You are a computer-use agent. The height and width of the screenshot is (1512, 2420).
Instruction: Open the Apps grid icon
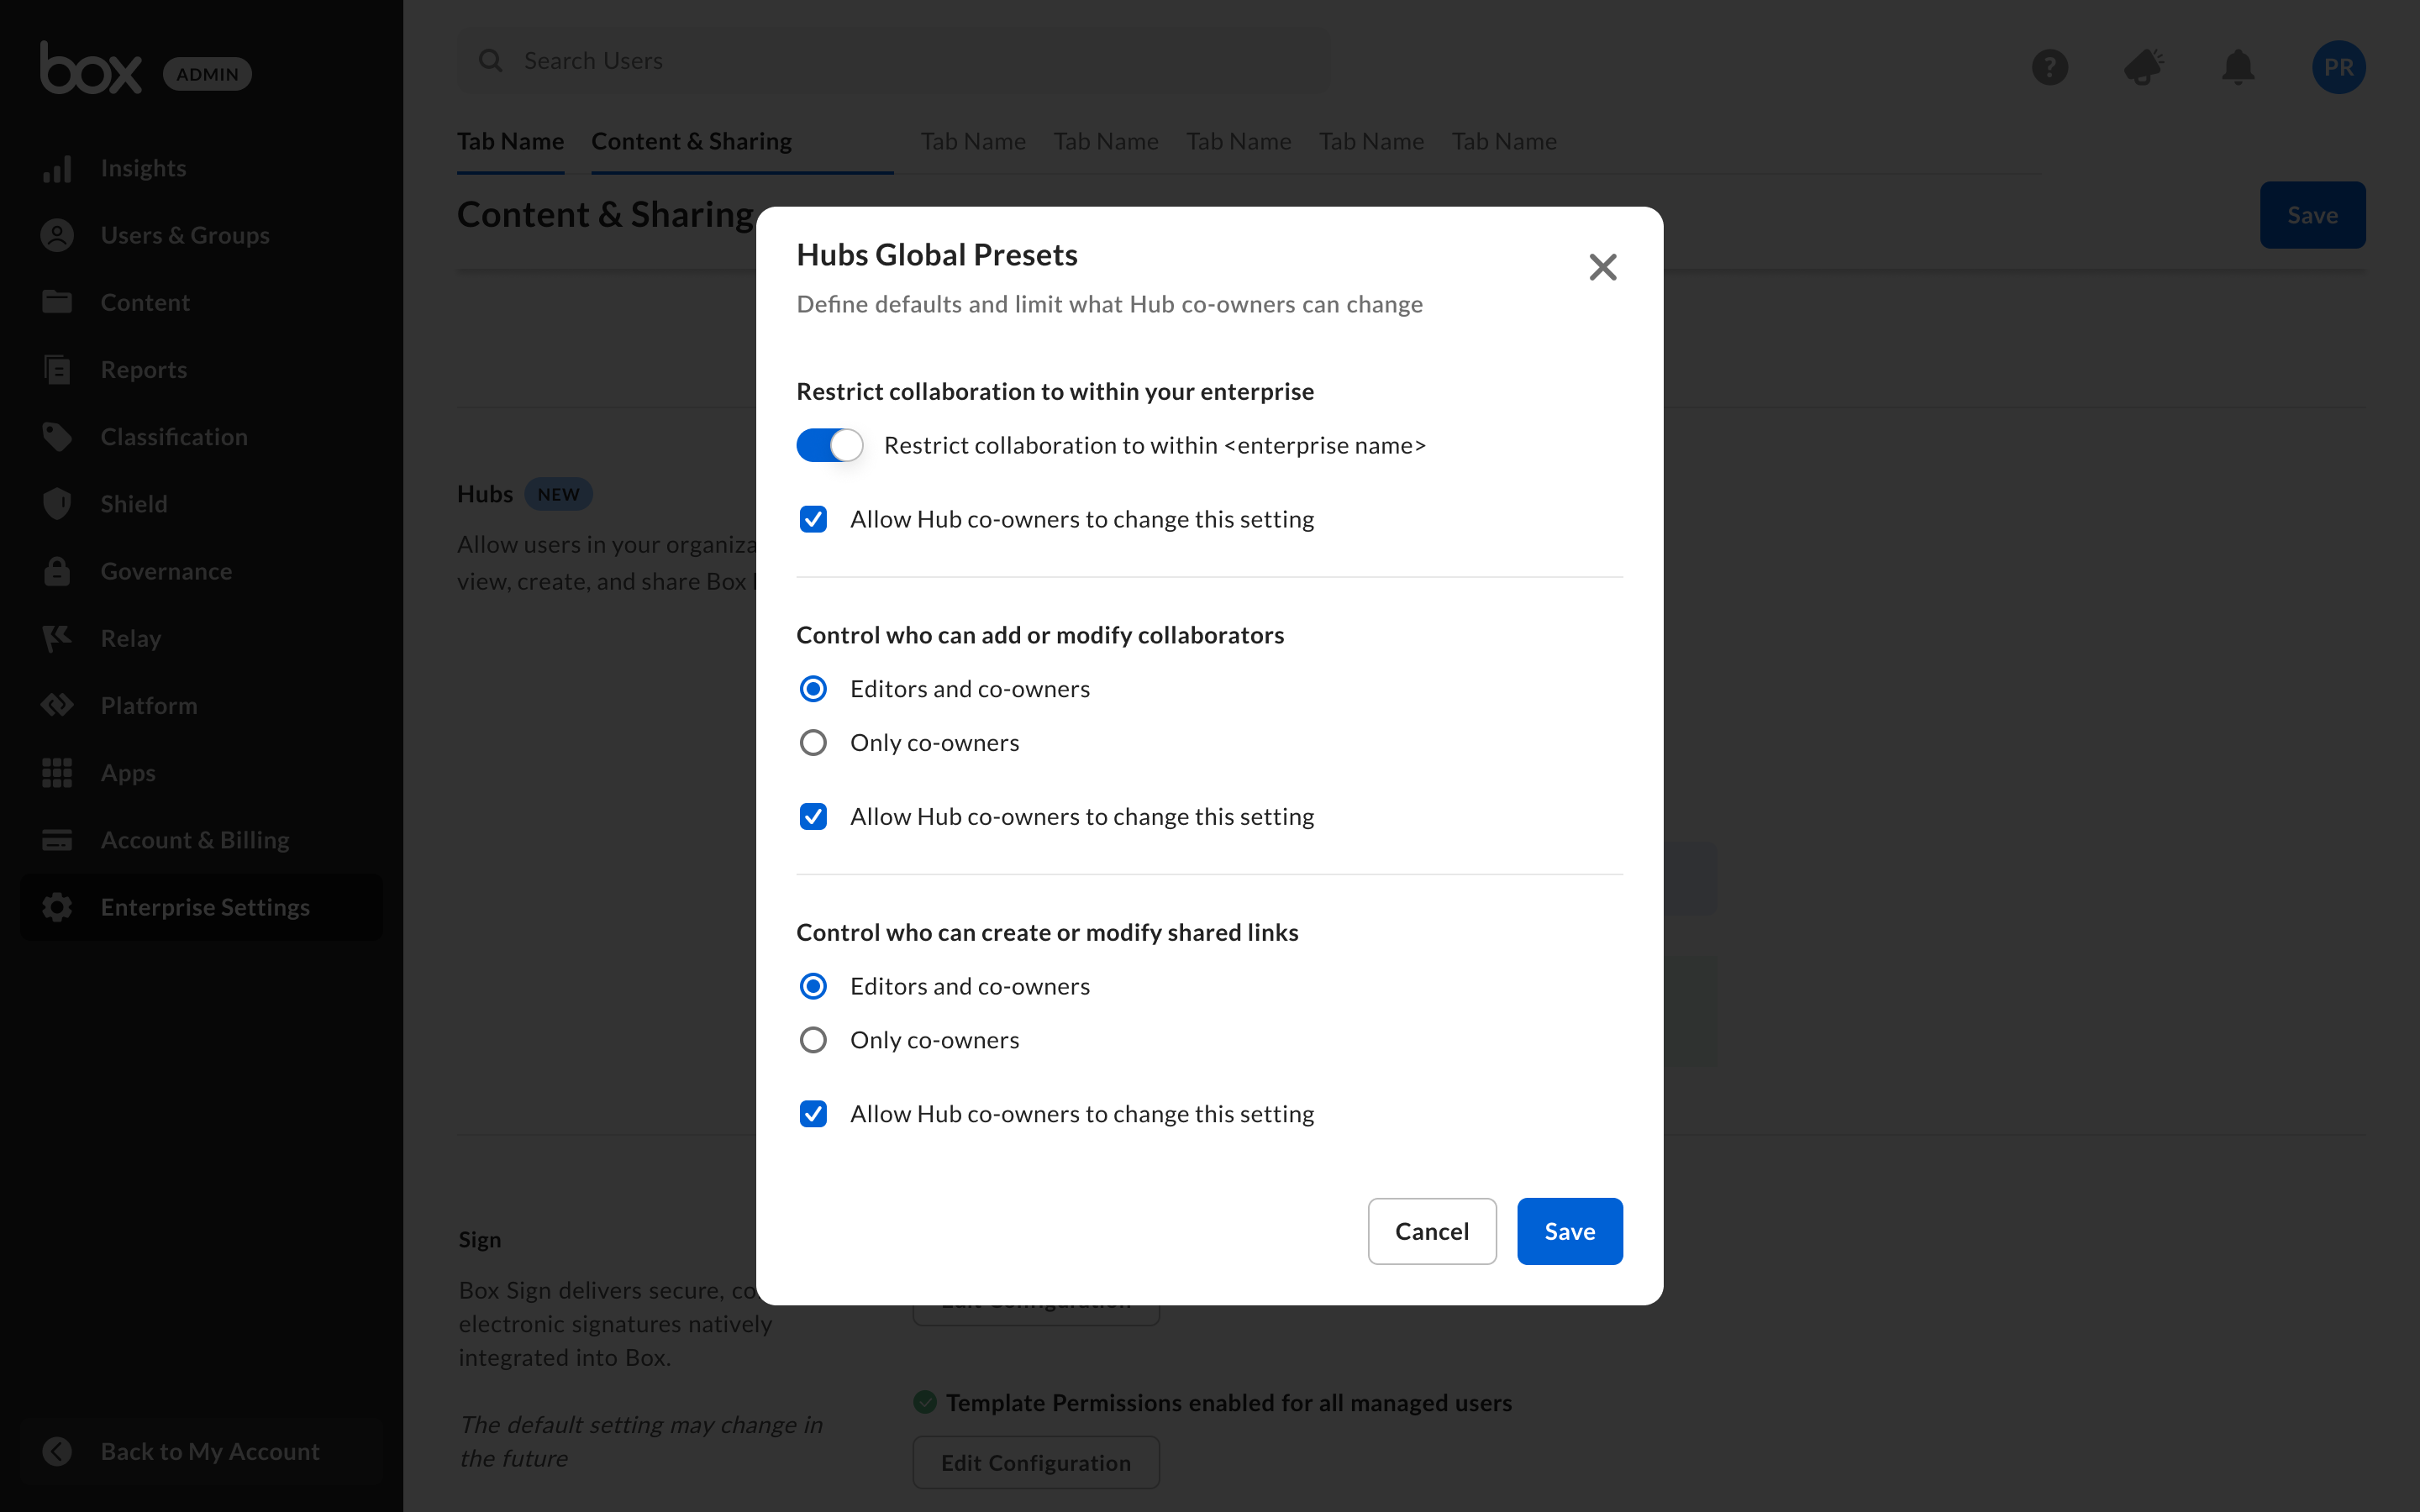pyautogui.click(x=57, y=773)
